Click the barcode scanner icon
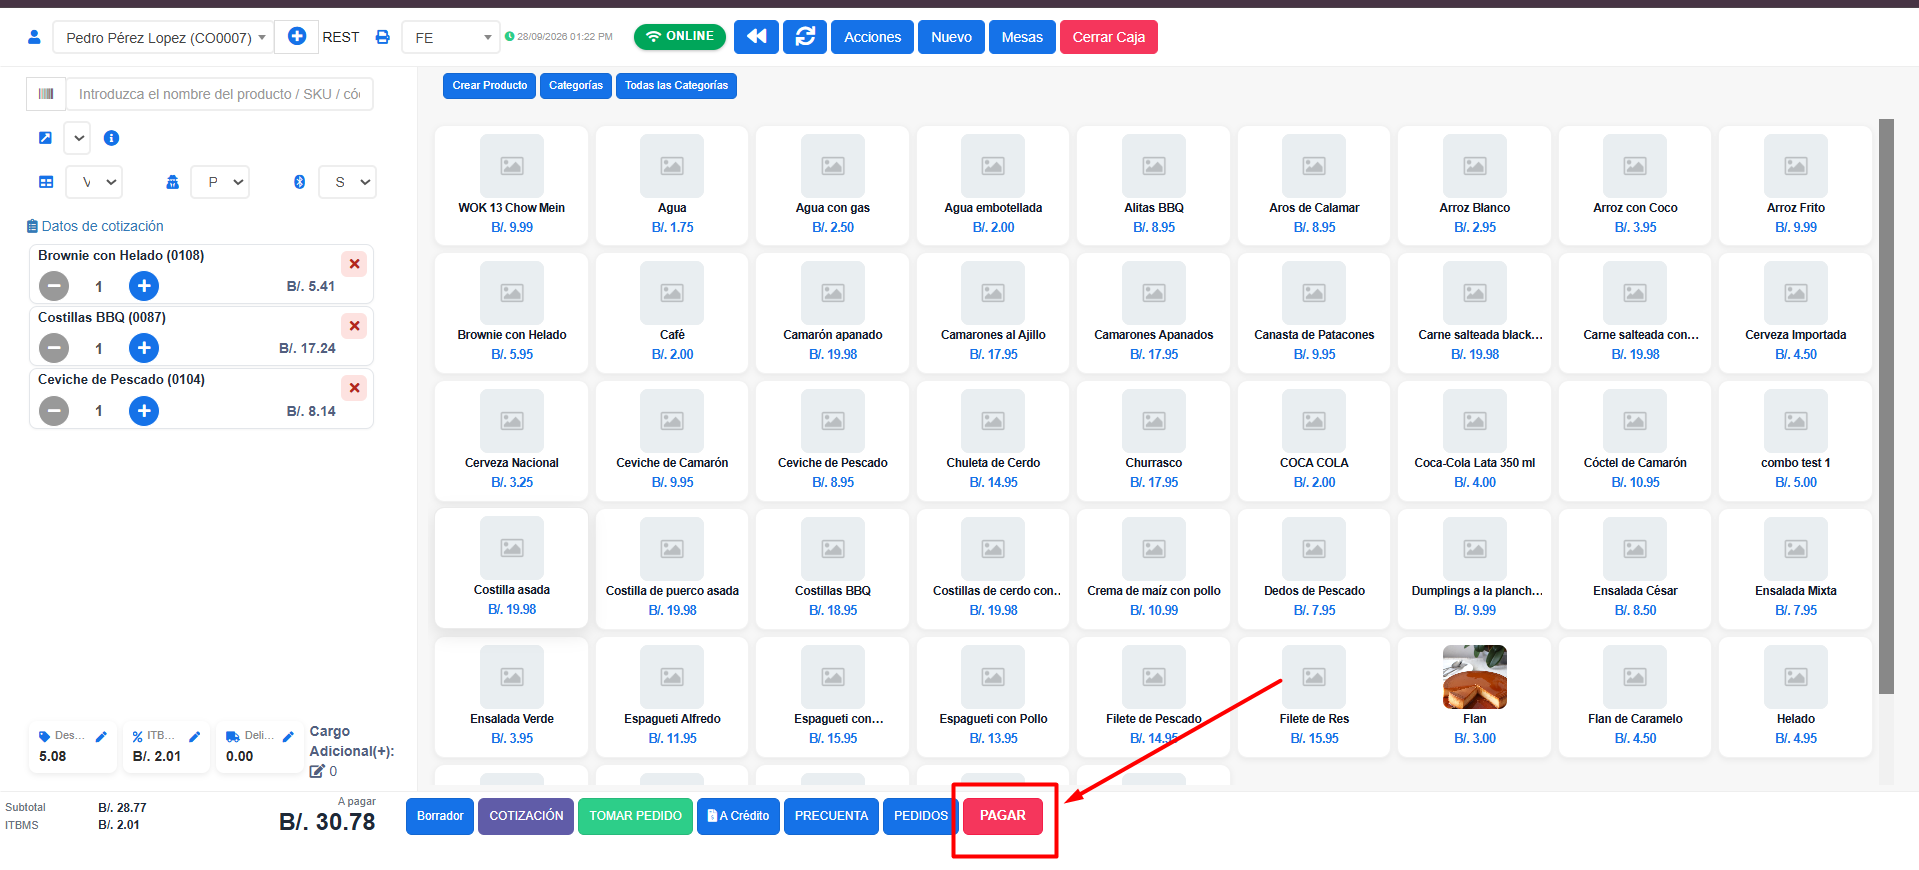Viewport: 1919px width, 870px height. [46, 94]
